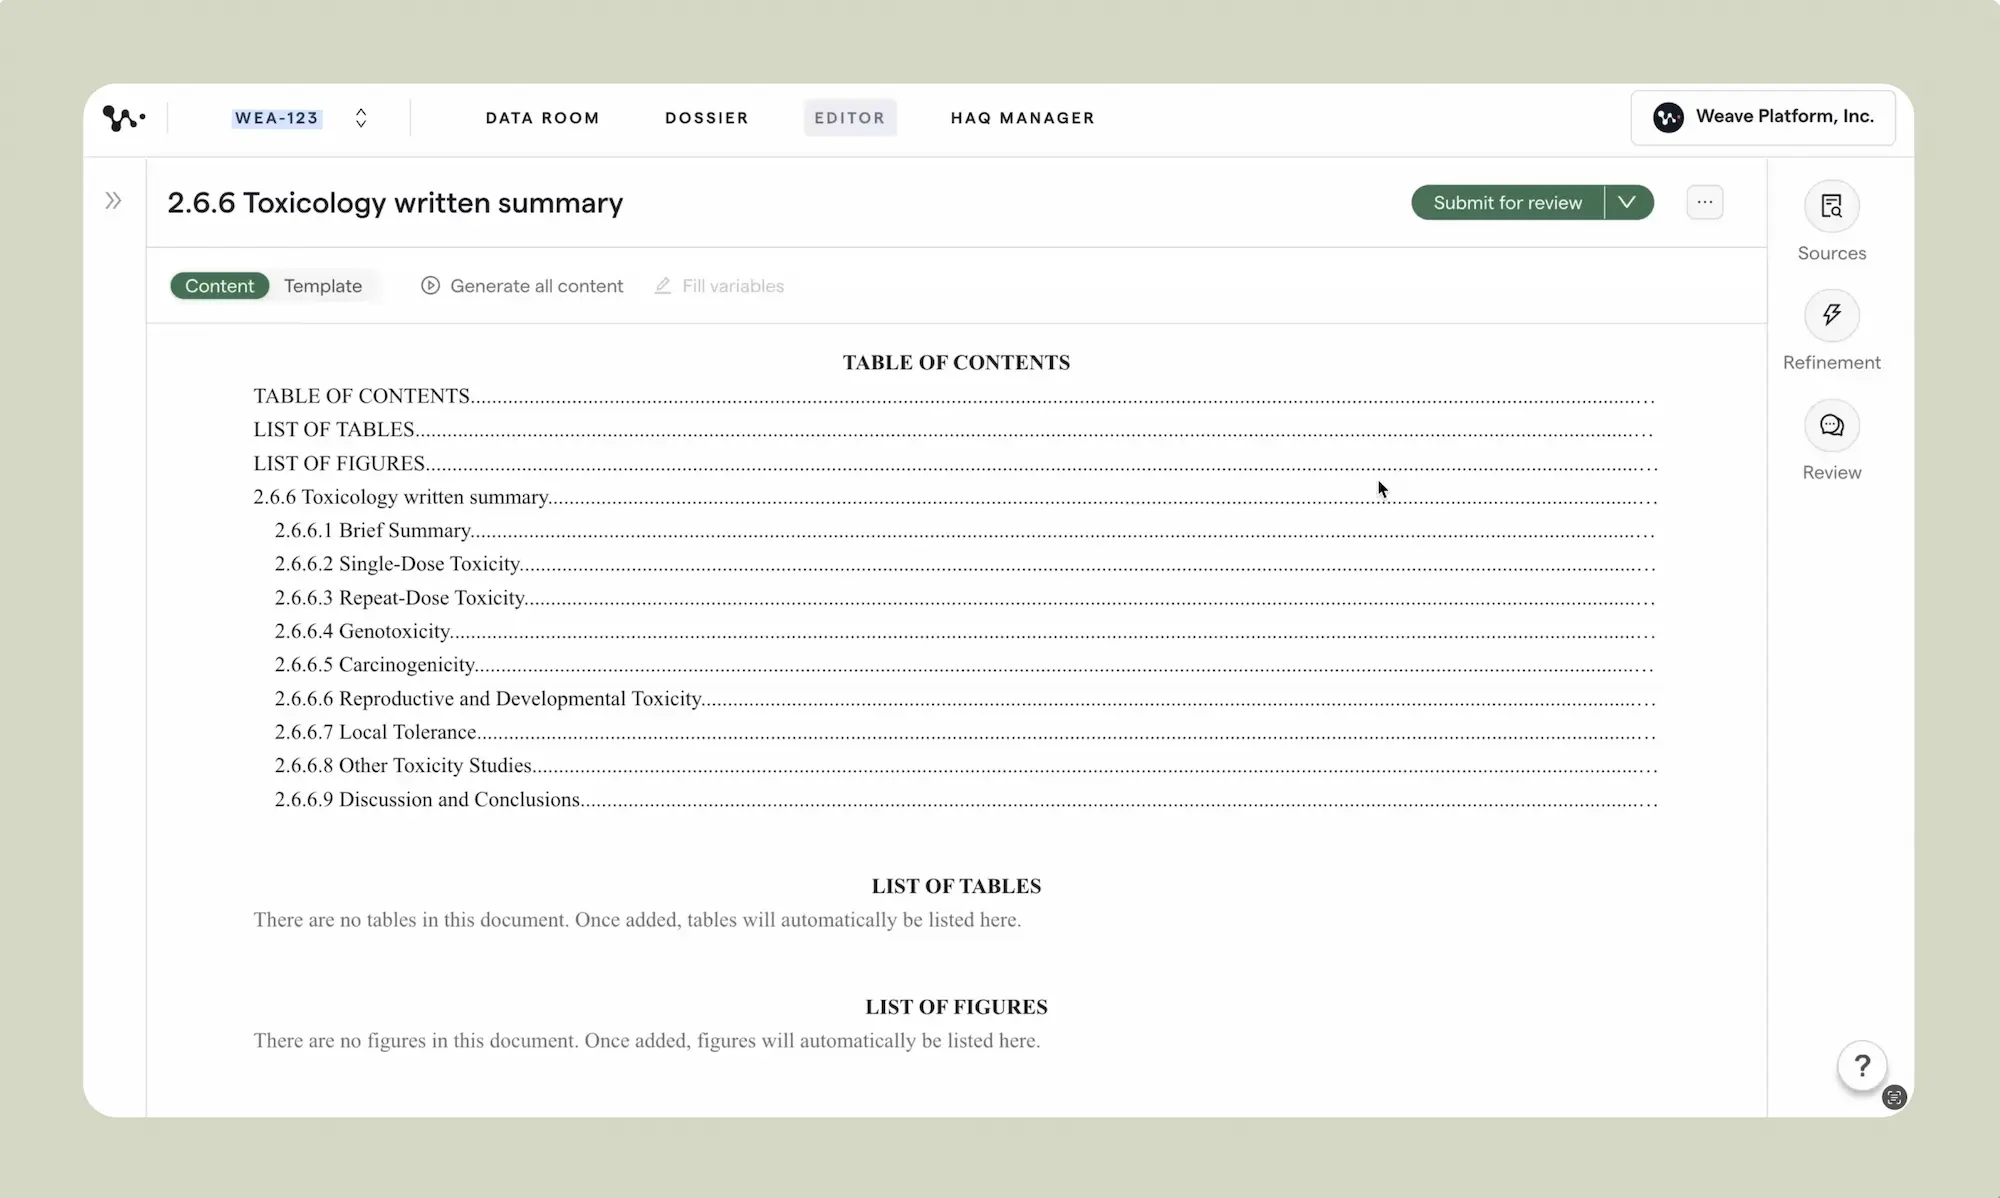Click the Submit for review button
This screenshot has width=2000, height=1198.
(1507, 203)
